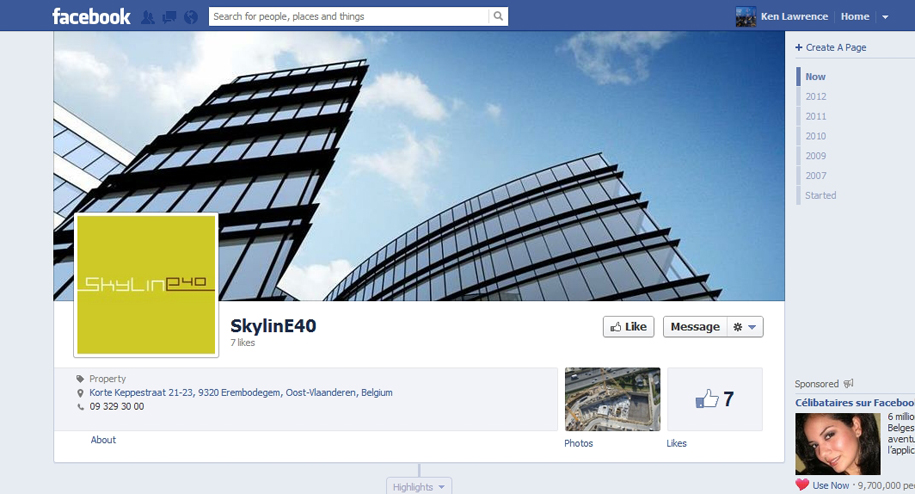Go to the Home page
This screenshot has width=915, height=494.
[855, 16]
